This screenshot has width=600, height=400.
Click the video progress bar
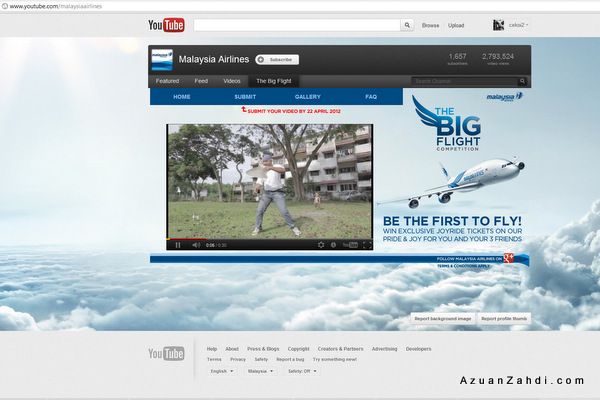(269, 239)
